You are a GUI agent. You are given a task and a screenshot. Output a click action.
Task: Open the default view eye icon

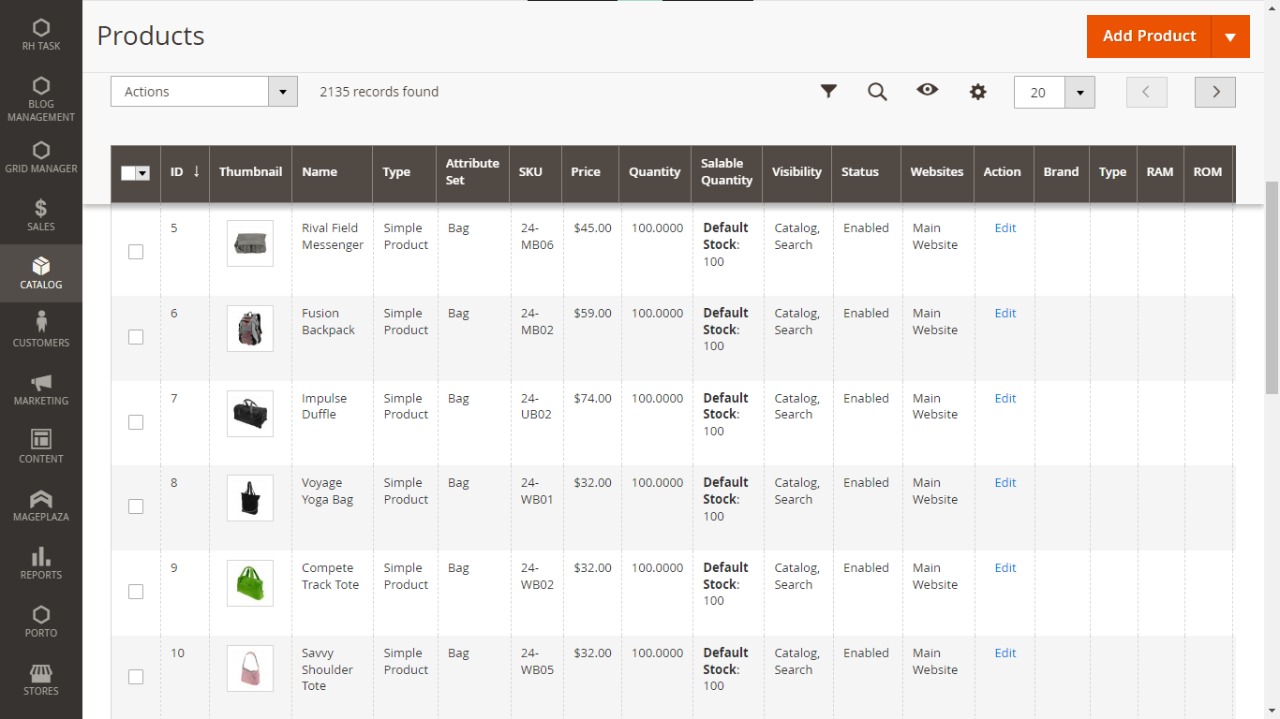(x=927, y=90)
